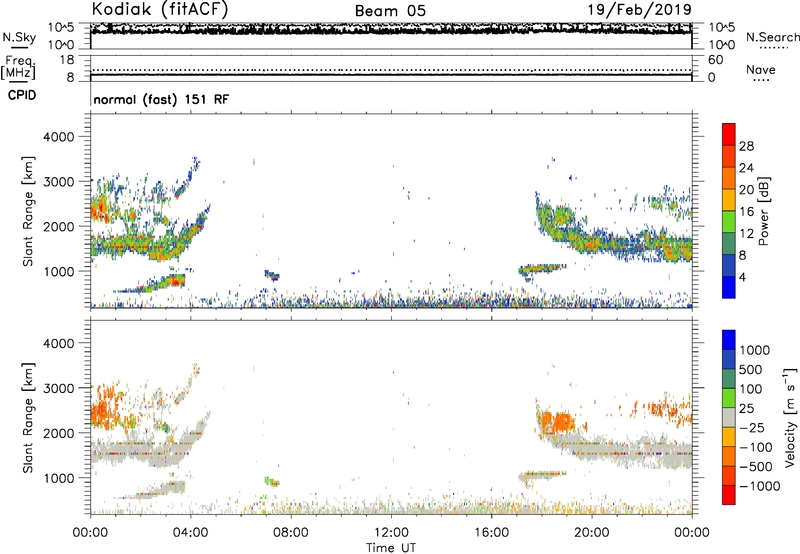Click "Slant Range [km]" label of the power panel
This screenshot has width=800, height=554.
(28, 211)
